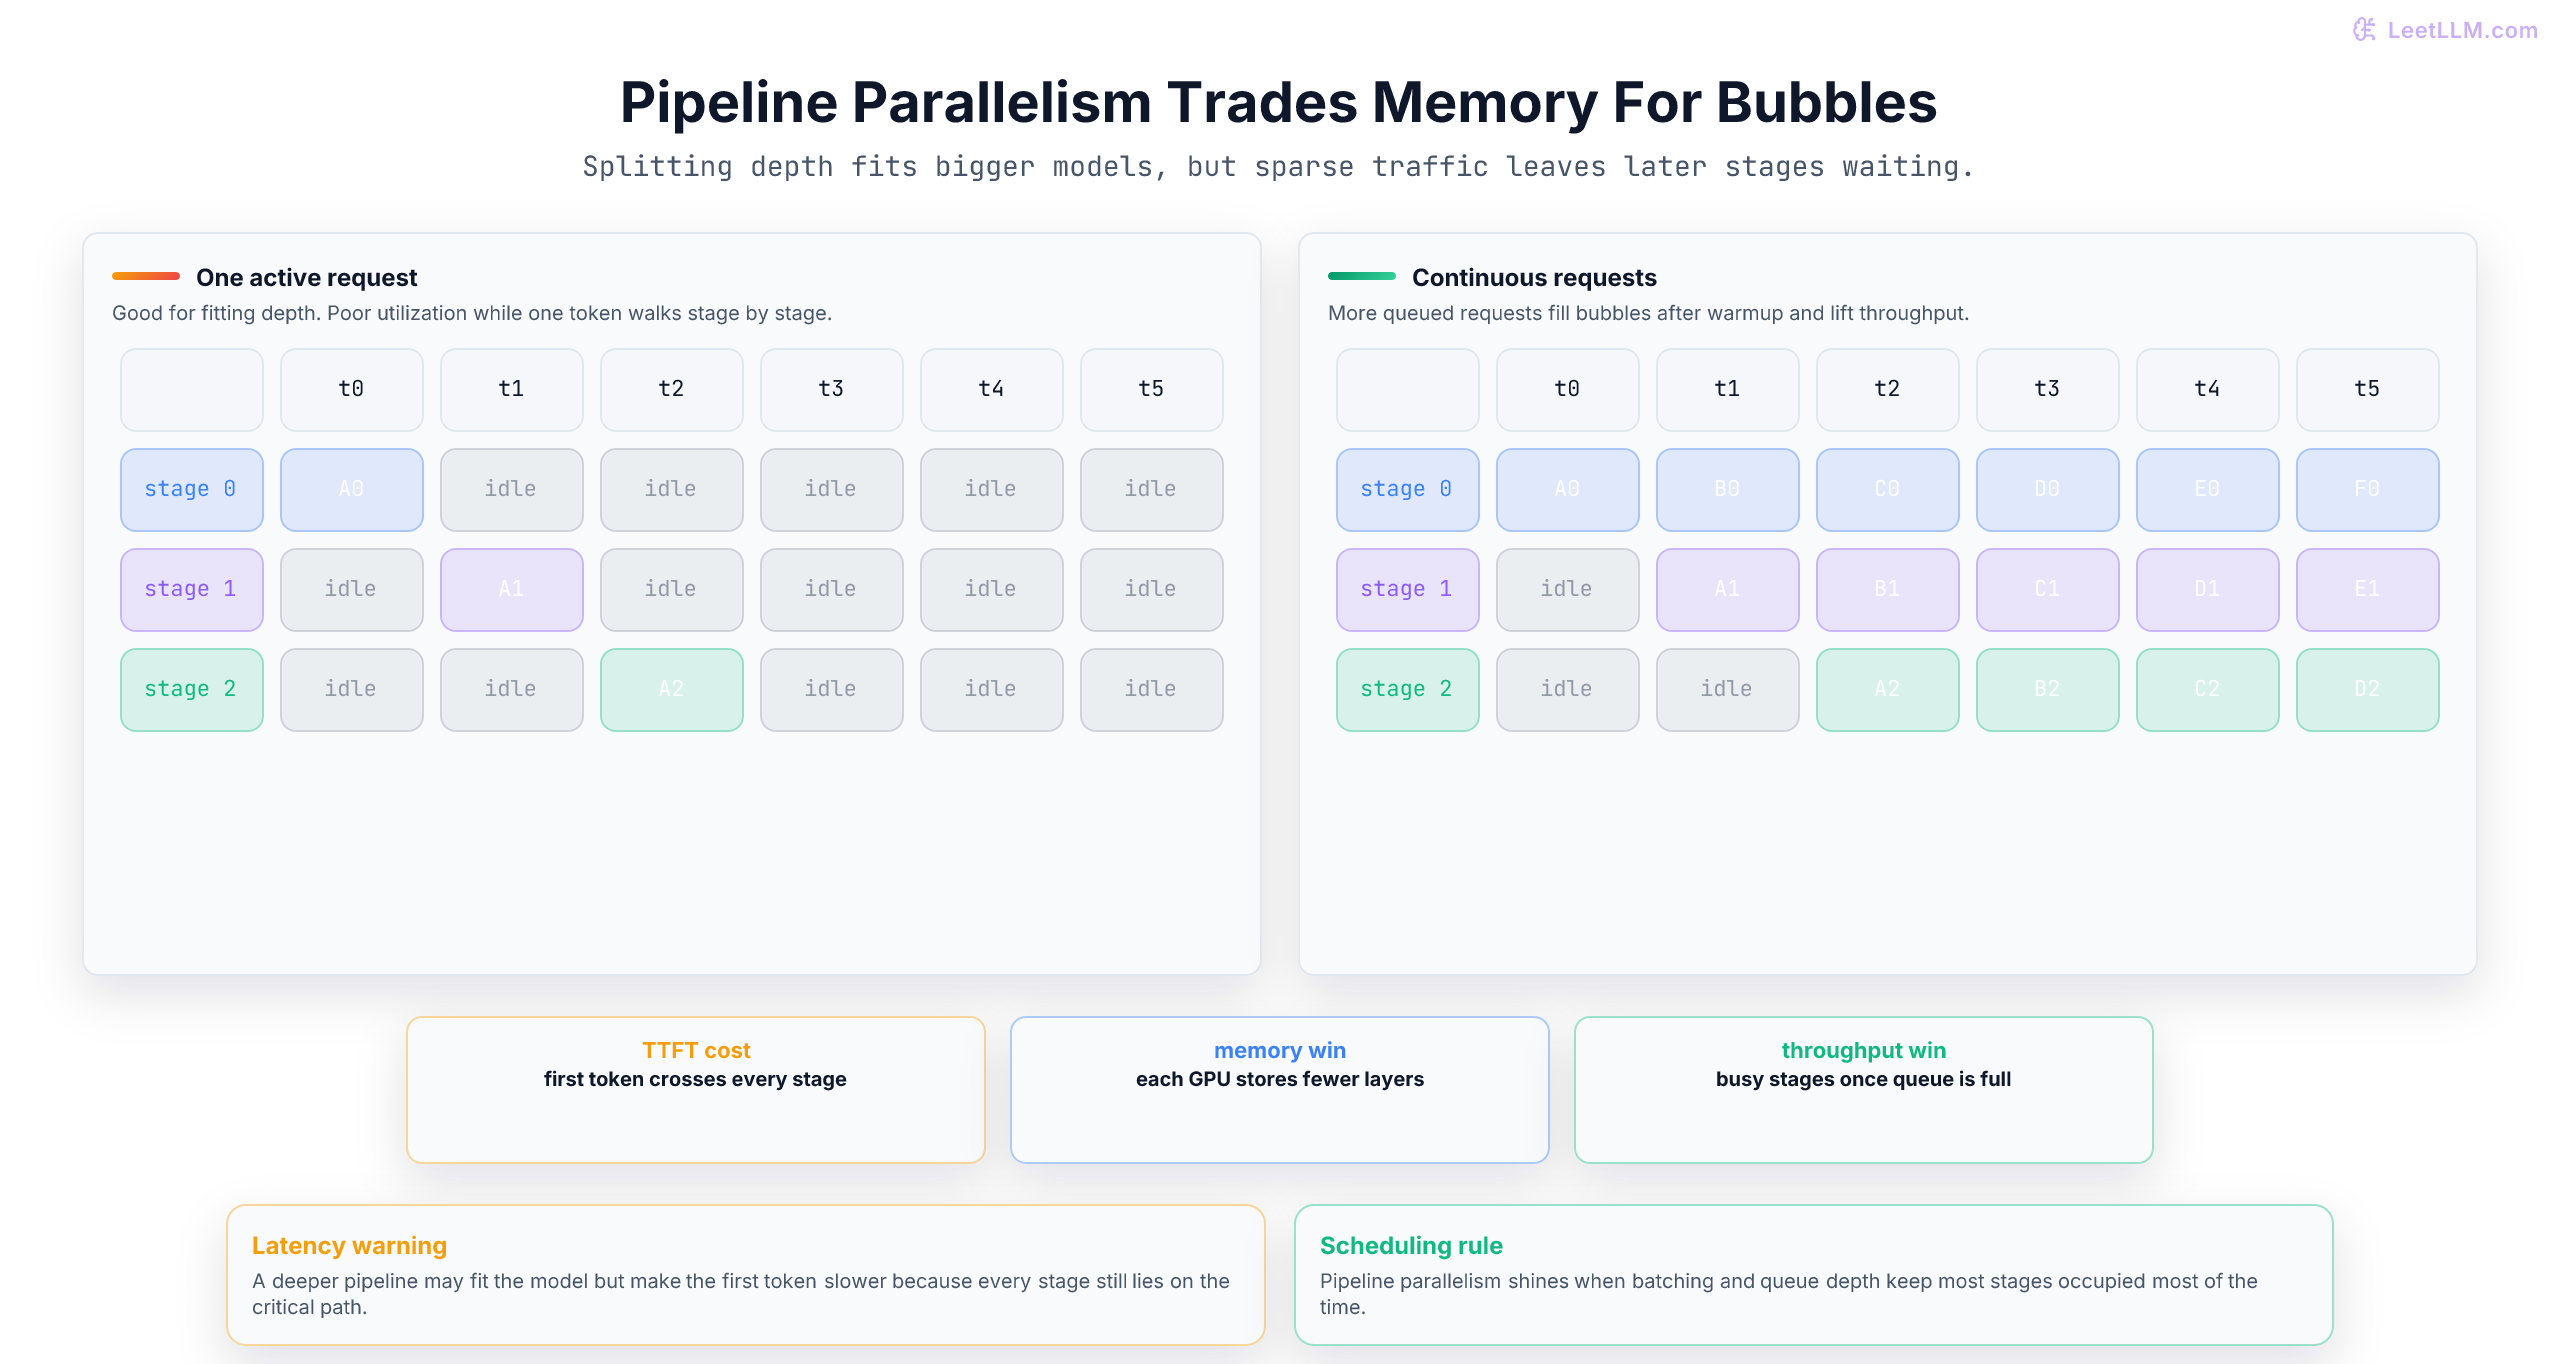Click the C1 cell
This screenshot has width=2560, height=1364.
click(2048, 589)
